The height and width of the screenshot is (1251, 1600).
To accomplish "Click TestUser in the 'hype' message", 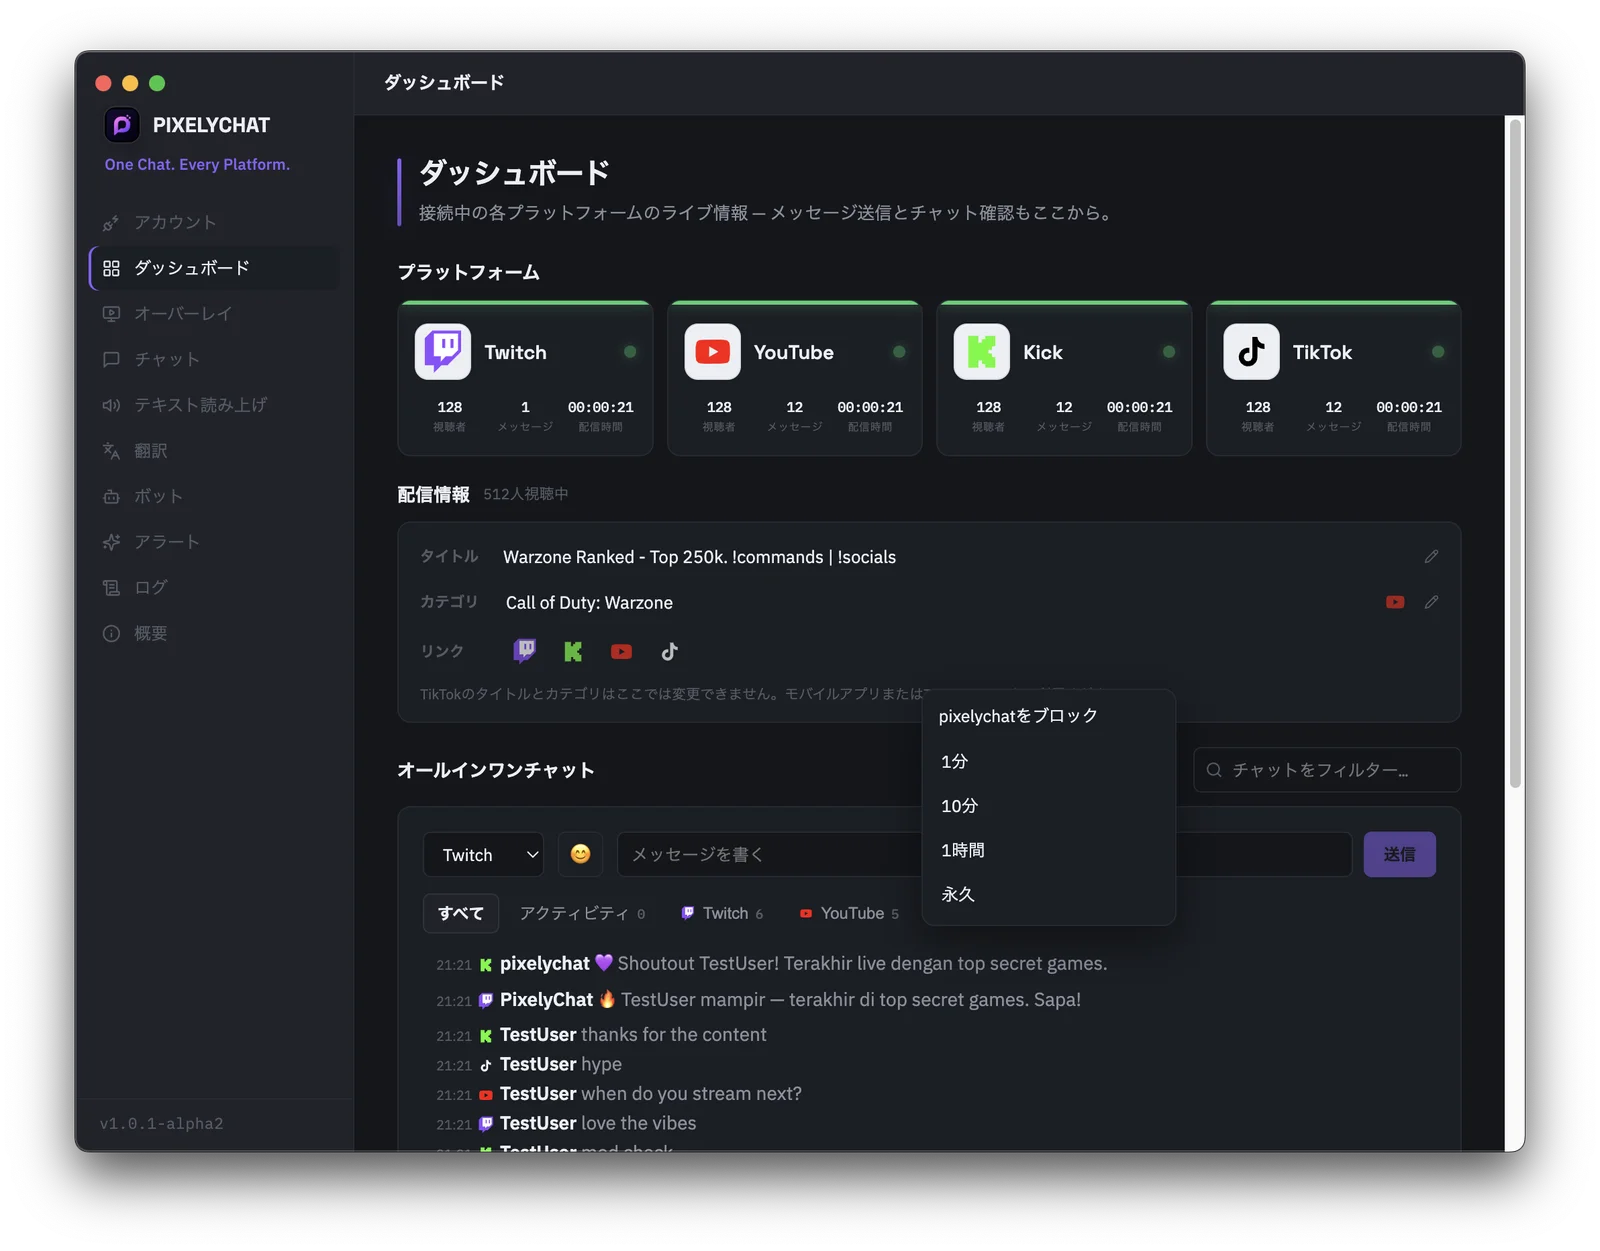I will (538, 1064).
